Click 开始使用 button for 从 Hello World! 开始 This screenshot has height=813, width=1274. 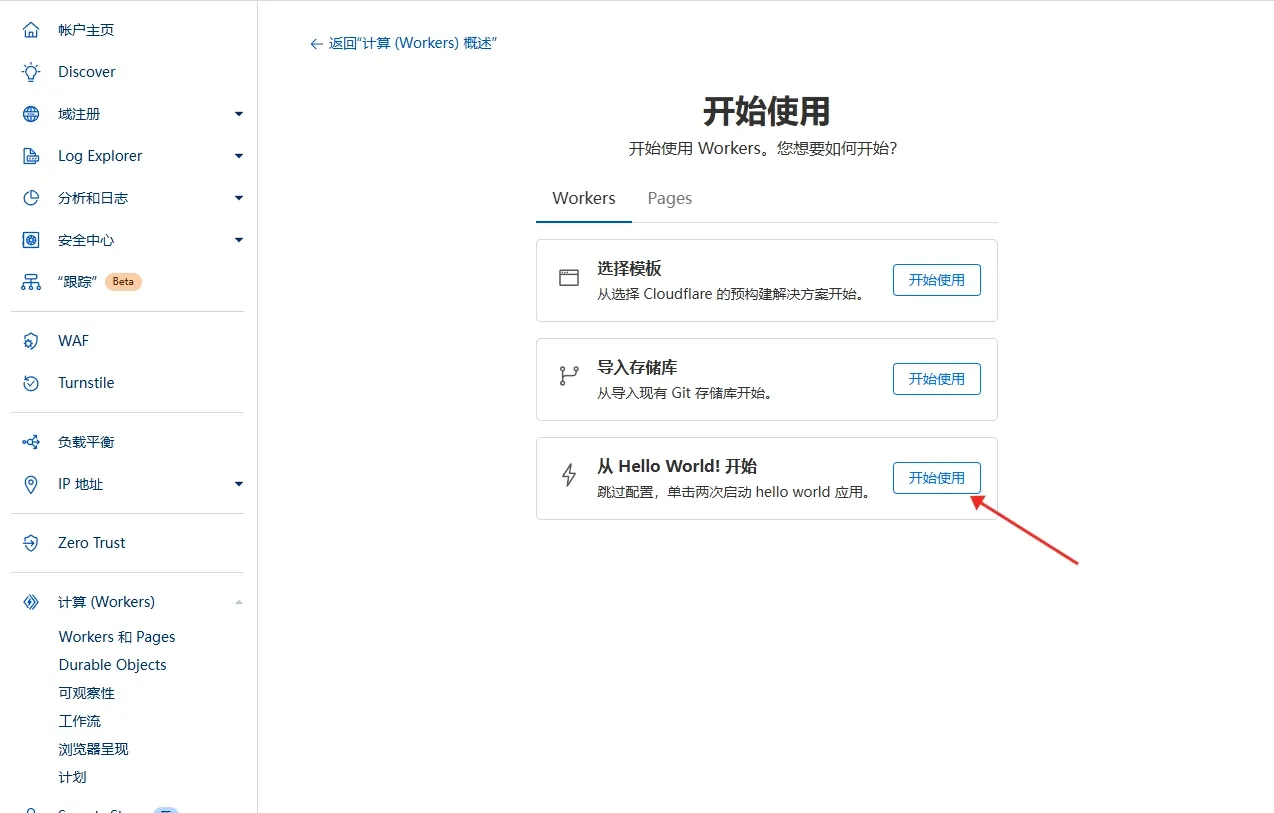(x=937, y=478)
